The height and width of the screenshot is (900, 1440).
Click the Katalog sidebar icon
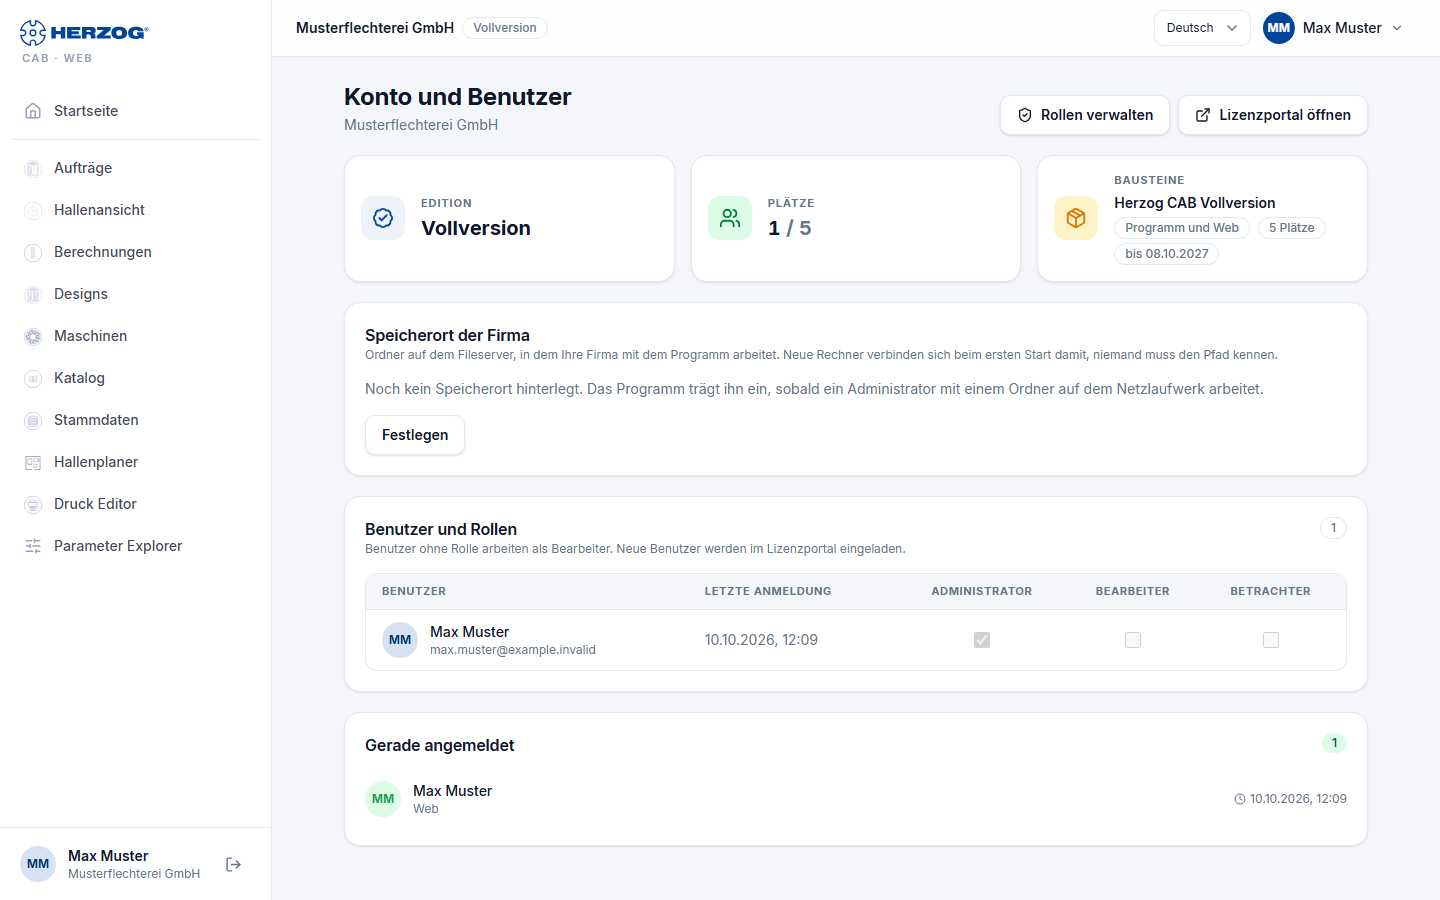33,378
